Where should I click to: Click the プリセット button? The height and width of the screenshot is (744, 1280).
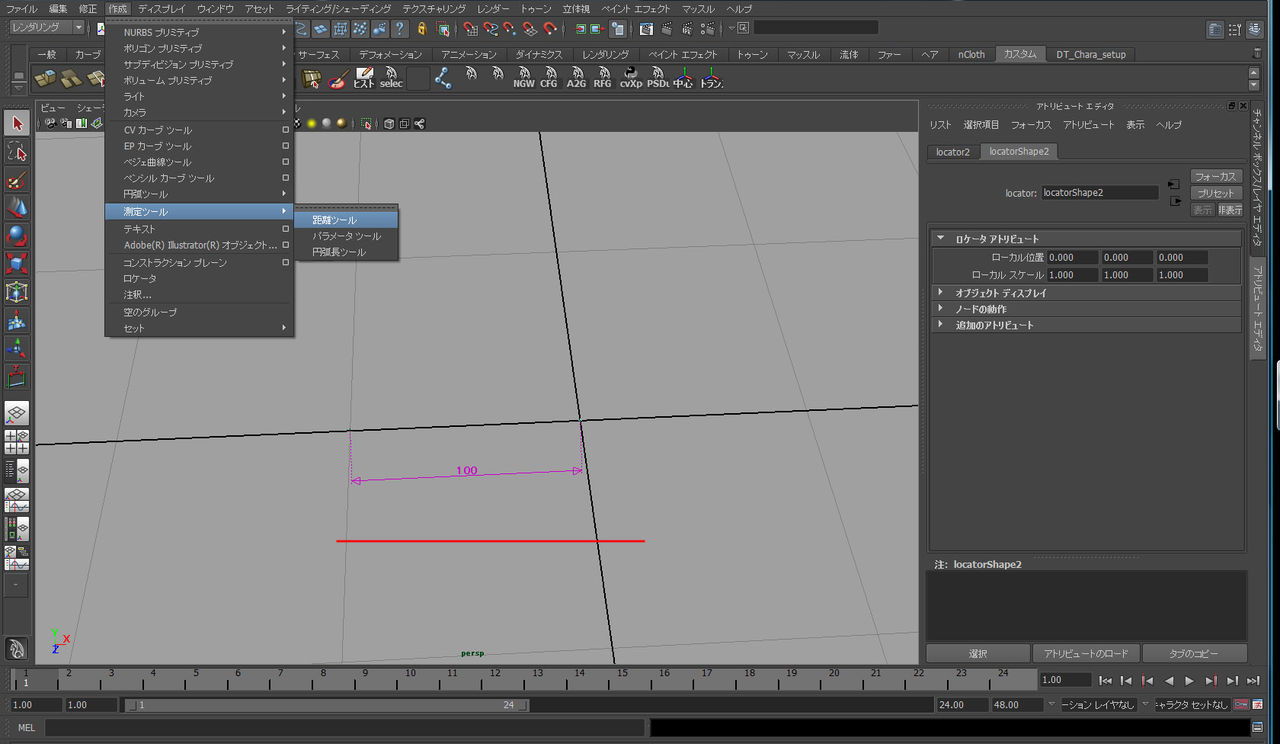tap(1216, 193)
